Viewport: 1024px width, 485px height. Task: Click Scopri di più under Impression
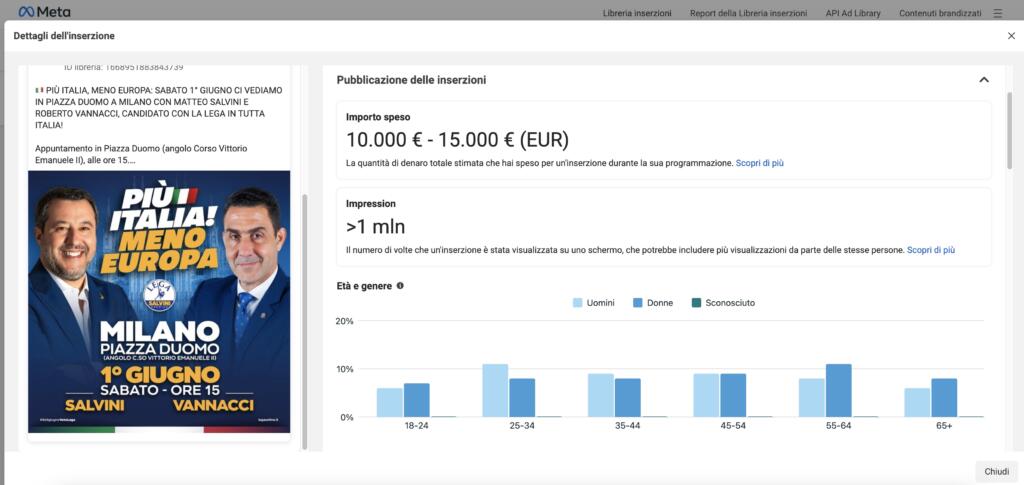(930, 250)
